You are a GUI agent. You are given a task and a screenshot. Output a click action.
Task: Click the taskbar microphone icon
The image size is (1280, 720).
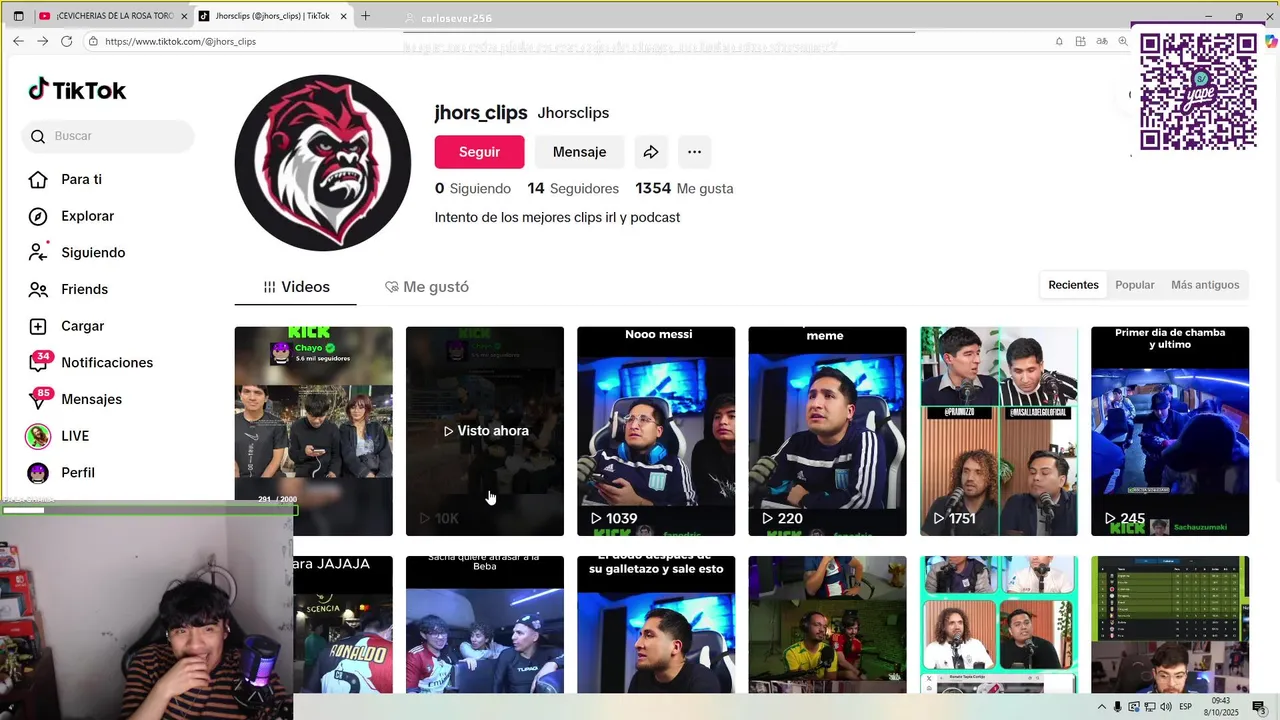(1117, 707)
